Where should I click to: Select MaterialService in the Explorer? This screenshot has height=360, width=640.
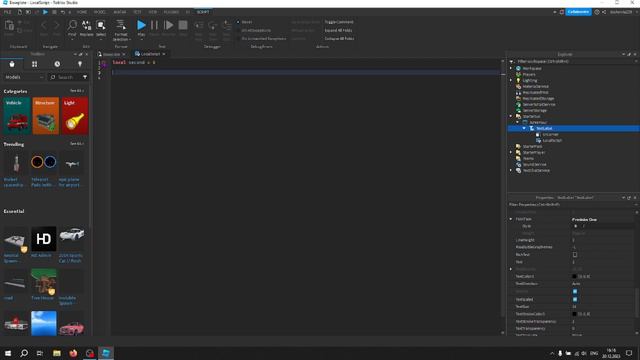pyautogui.click(x=536, y=87)
